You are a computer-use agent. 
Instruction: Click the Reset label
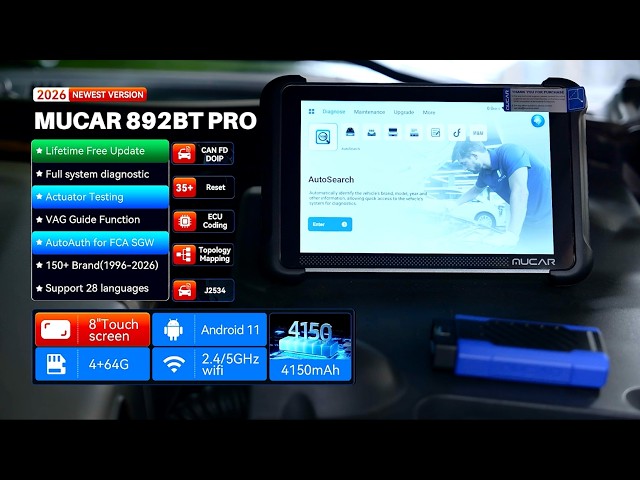pos(216,187)
